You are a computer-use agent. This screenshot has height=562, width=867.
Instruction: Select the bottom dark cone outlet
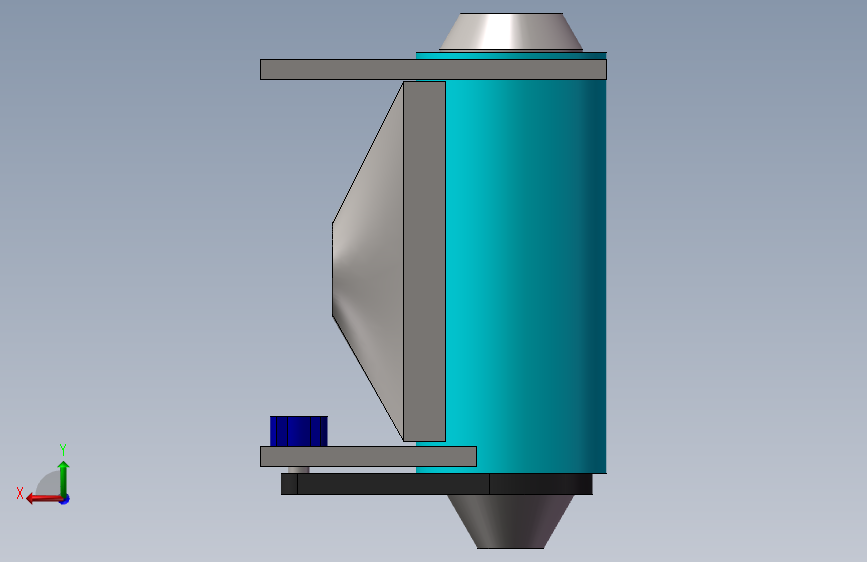click(x=510, y=522)
